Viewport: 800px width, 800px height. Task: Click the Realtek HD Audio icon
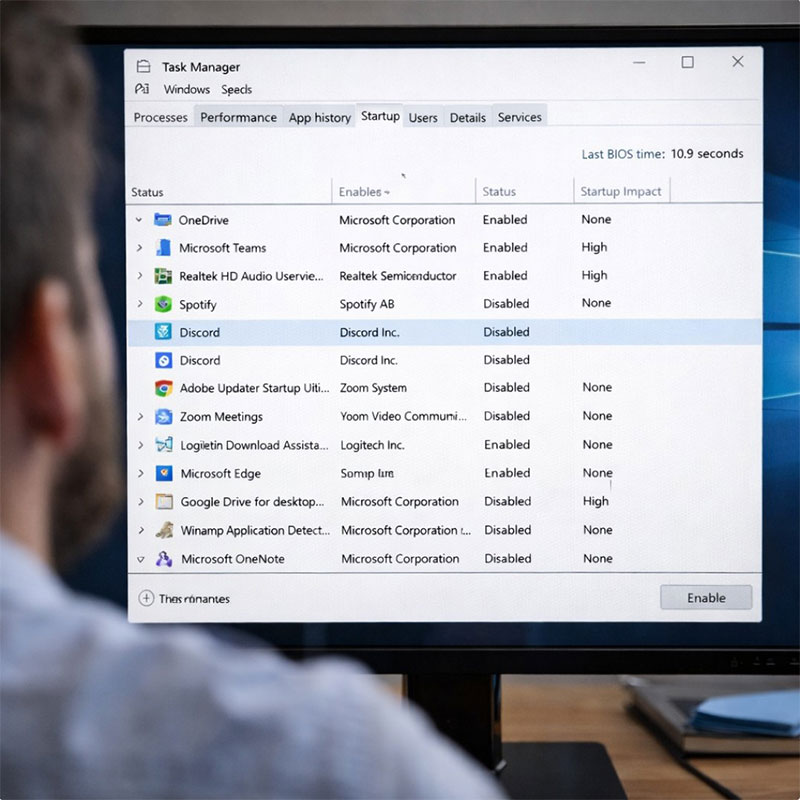pyautogui.click(x=163, y=276)
